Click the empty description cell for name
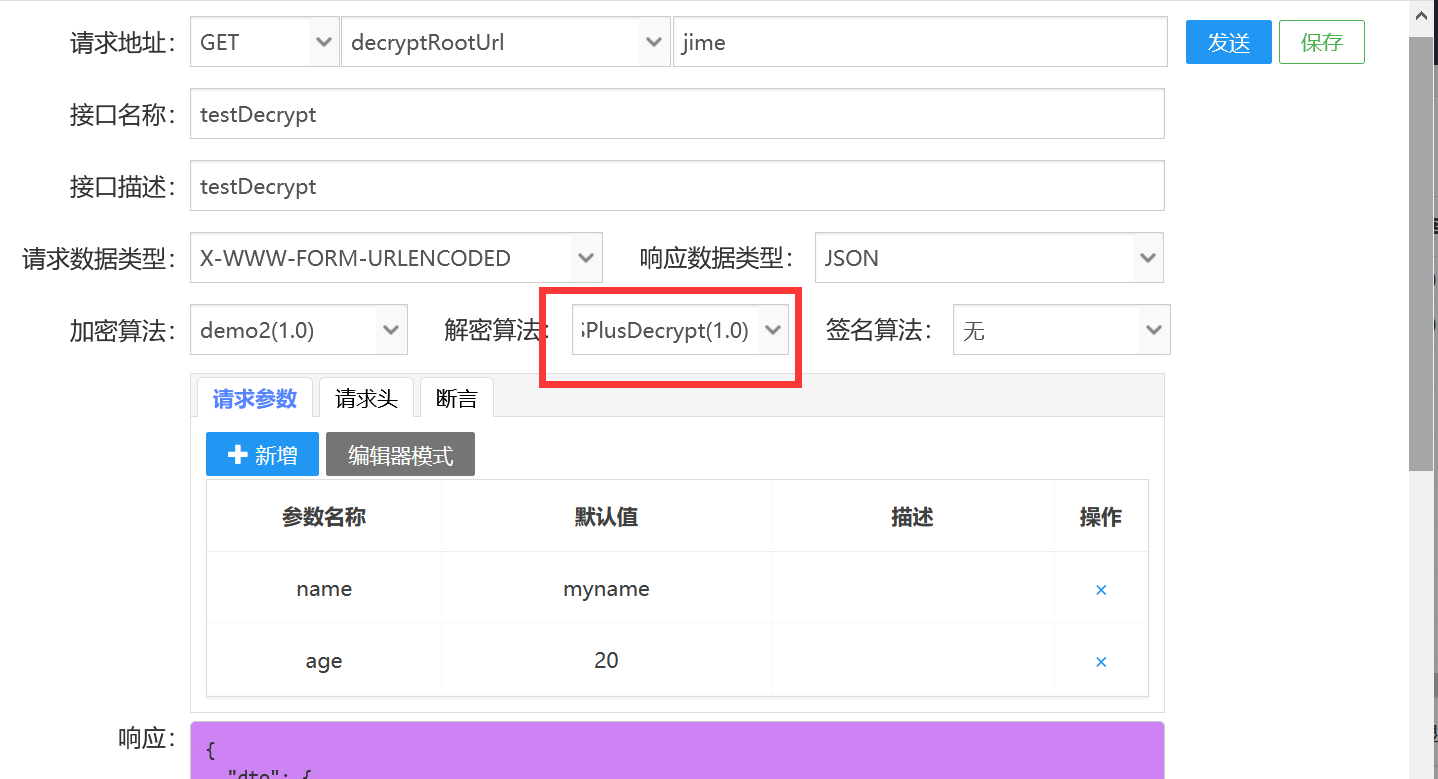Image resolution: width=1438 pixels, height=779 pixels. pyautogui.click(x=912, y=588)
